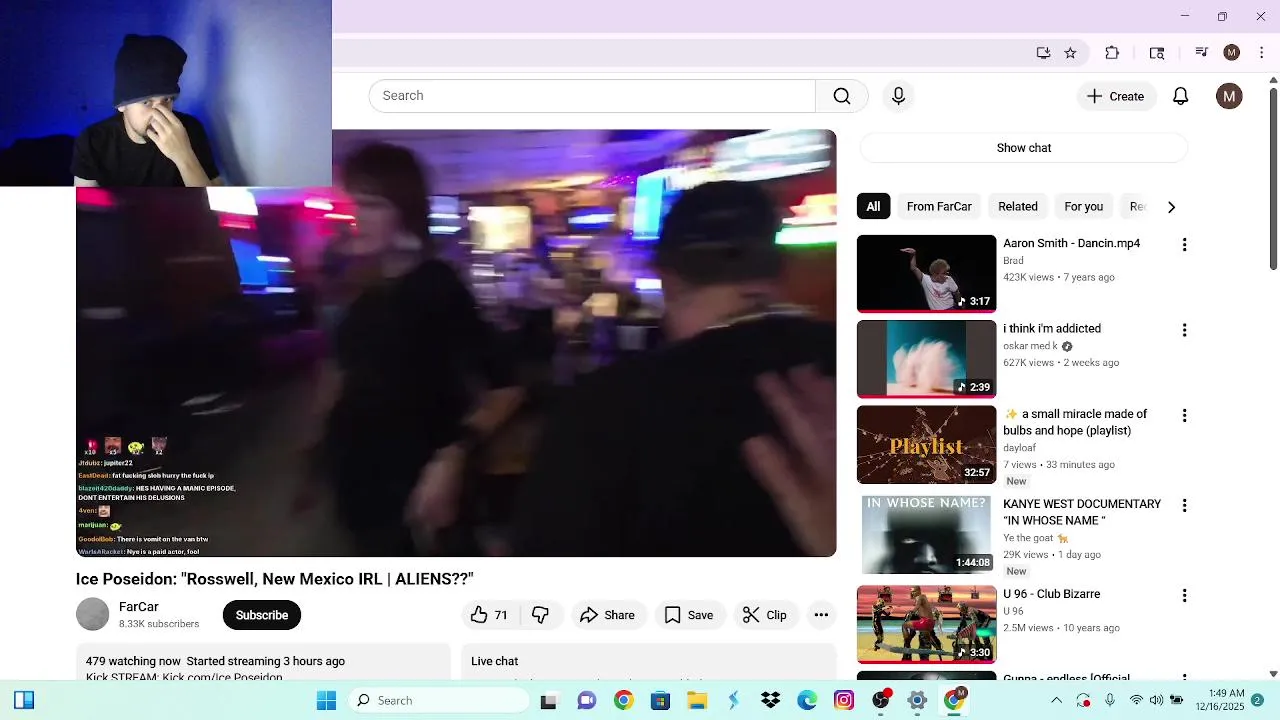Open more actions ellipsis under video

click(821, 615)
